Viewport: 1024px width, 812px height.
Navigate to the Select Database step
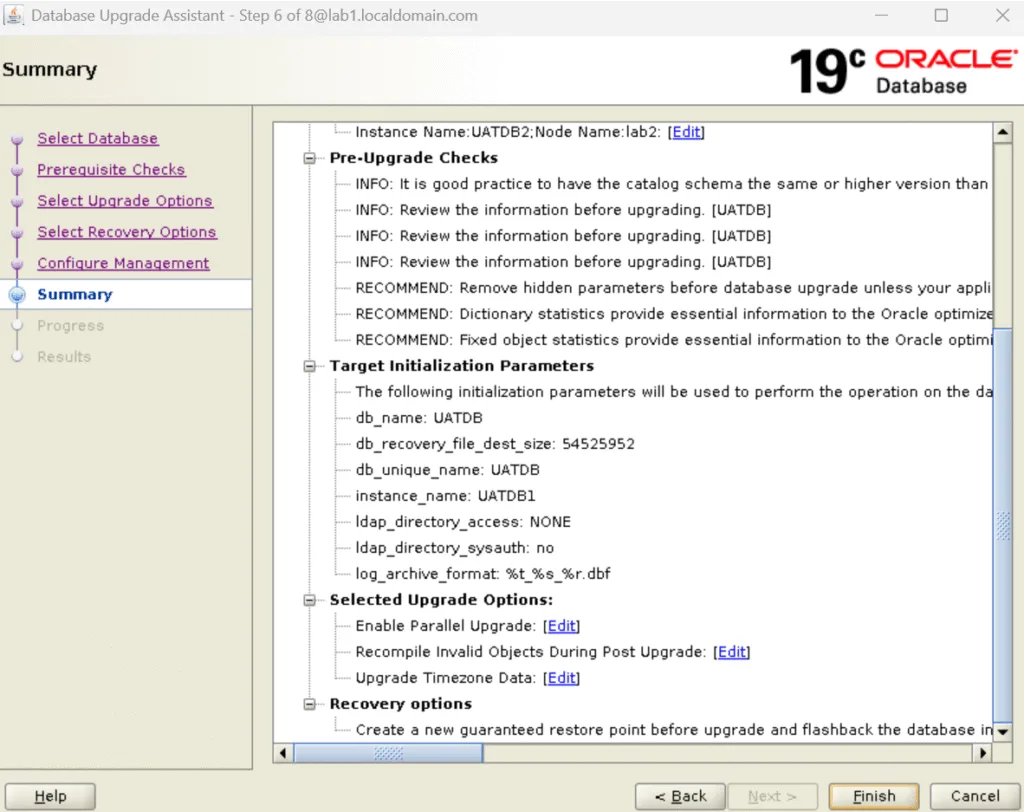[x=97, y=138]
